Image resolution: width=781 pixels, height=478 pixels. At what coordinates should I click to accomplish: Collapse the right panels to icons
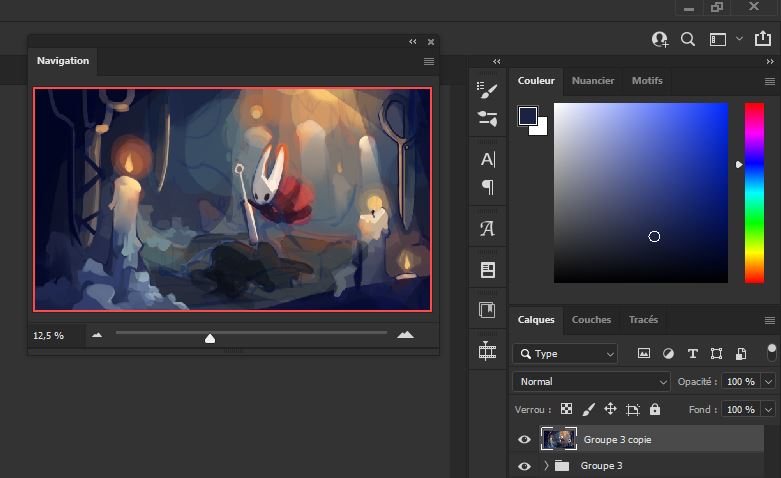770,61
